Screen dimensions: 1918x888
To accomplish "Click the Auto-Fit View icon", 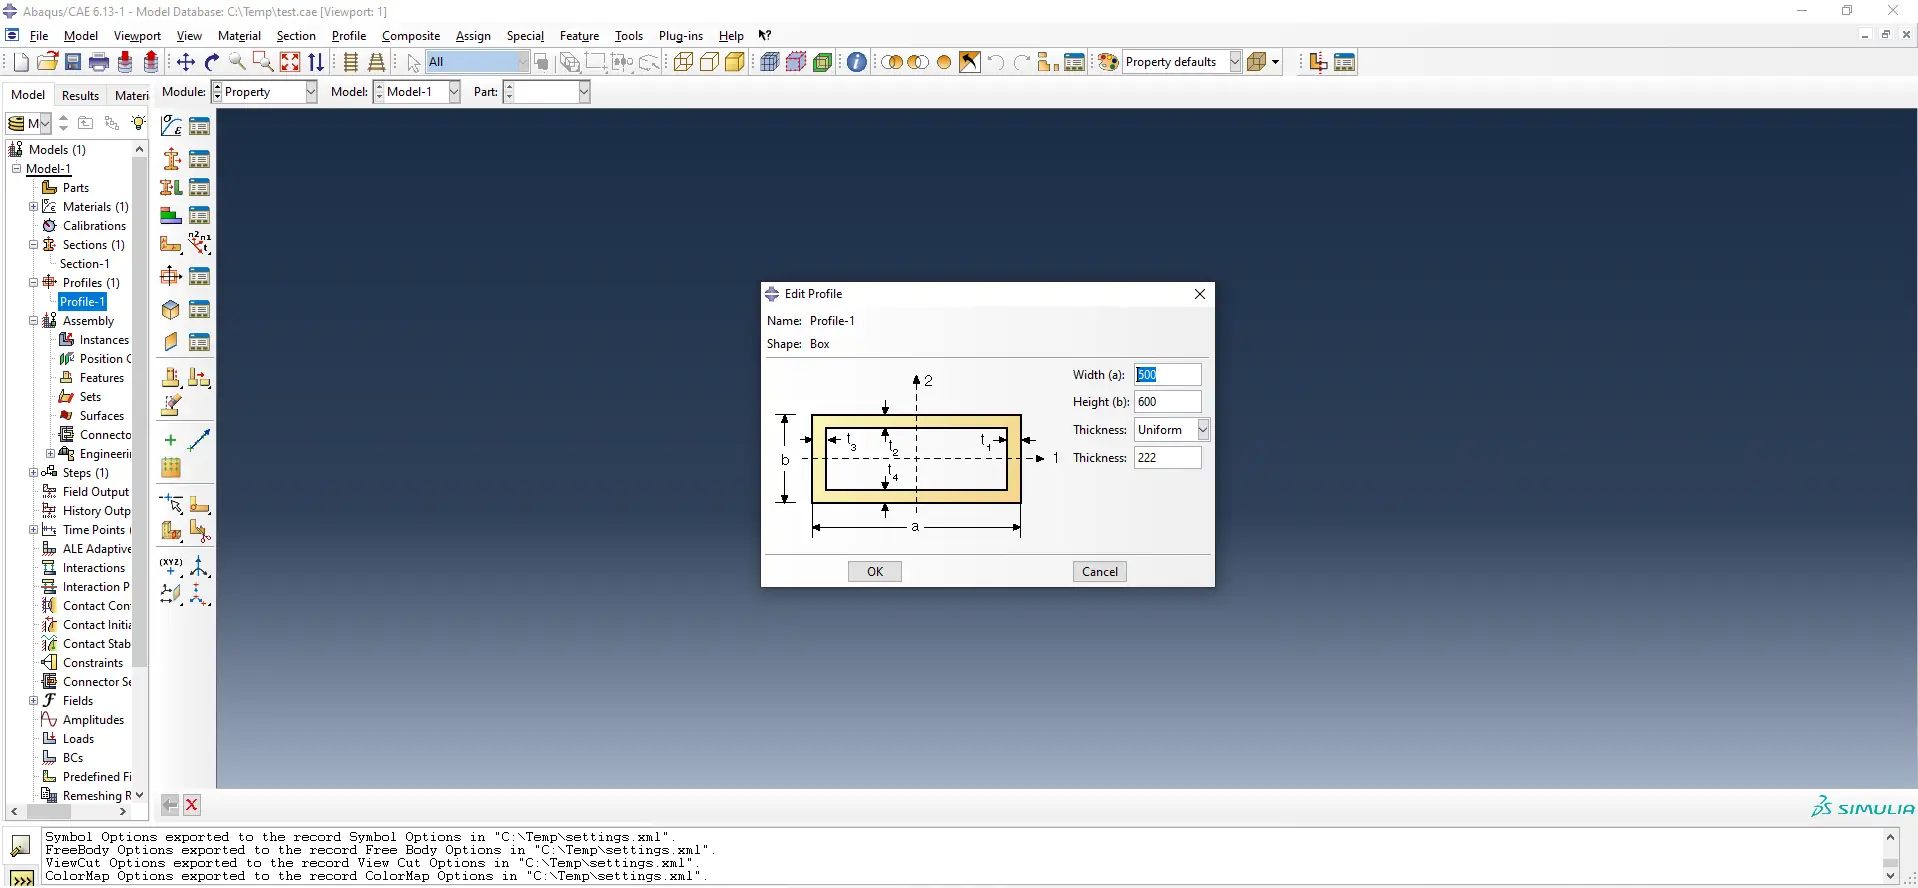I will [x=290, y=62].
